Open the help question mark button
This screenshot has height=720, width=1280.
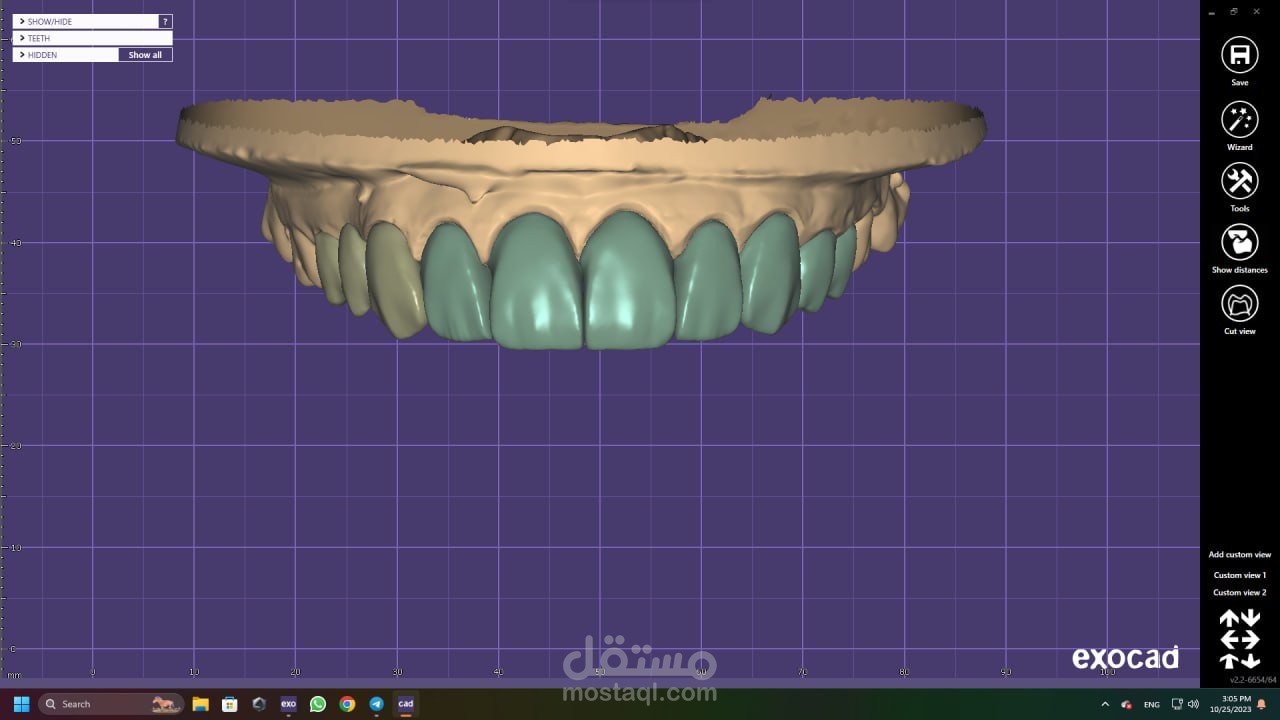(x=166, y=21)
